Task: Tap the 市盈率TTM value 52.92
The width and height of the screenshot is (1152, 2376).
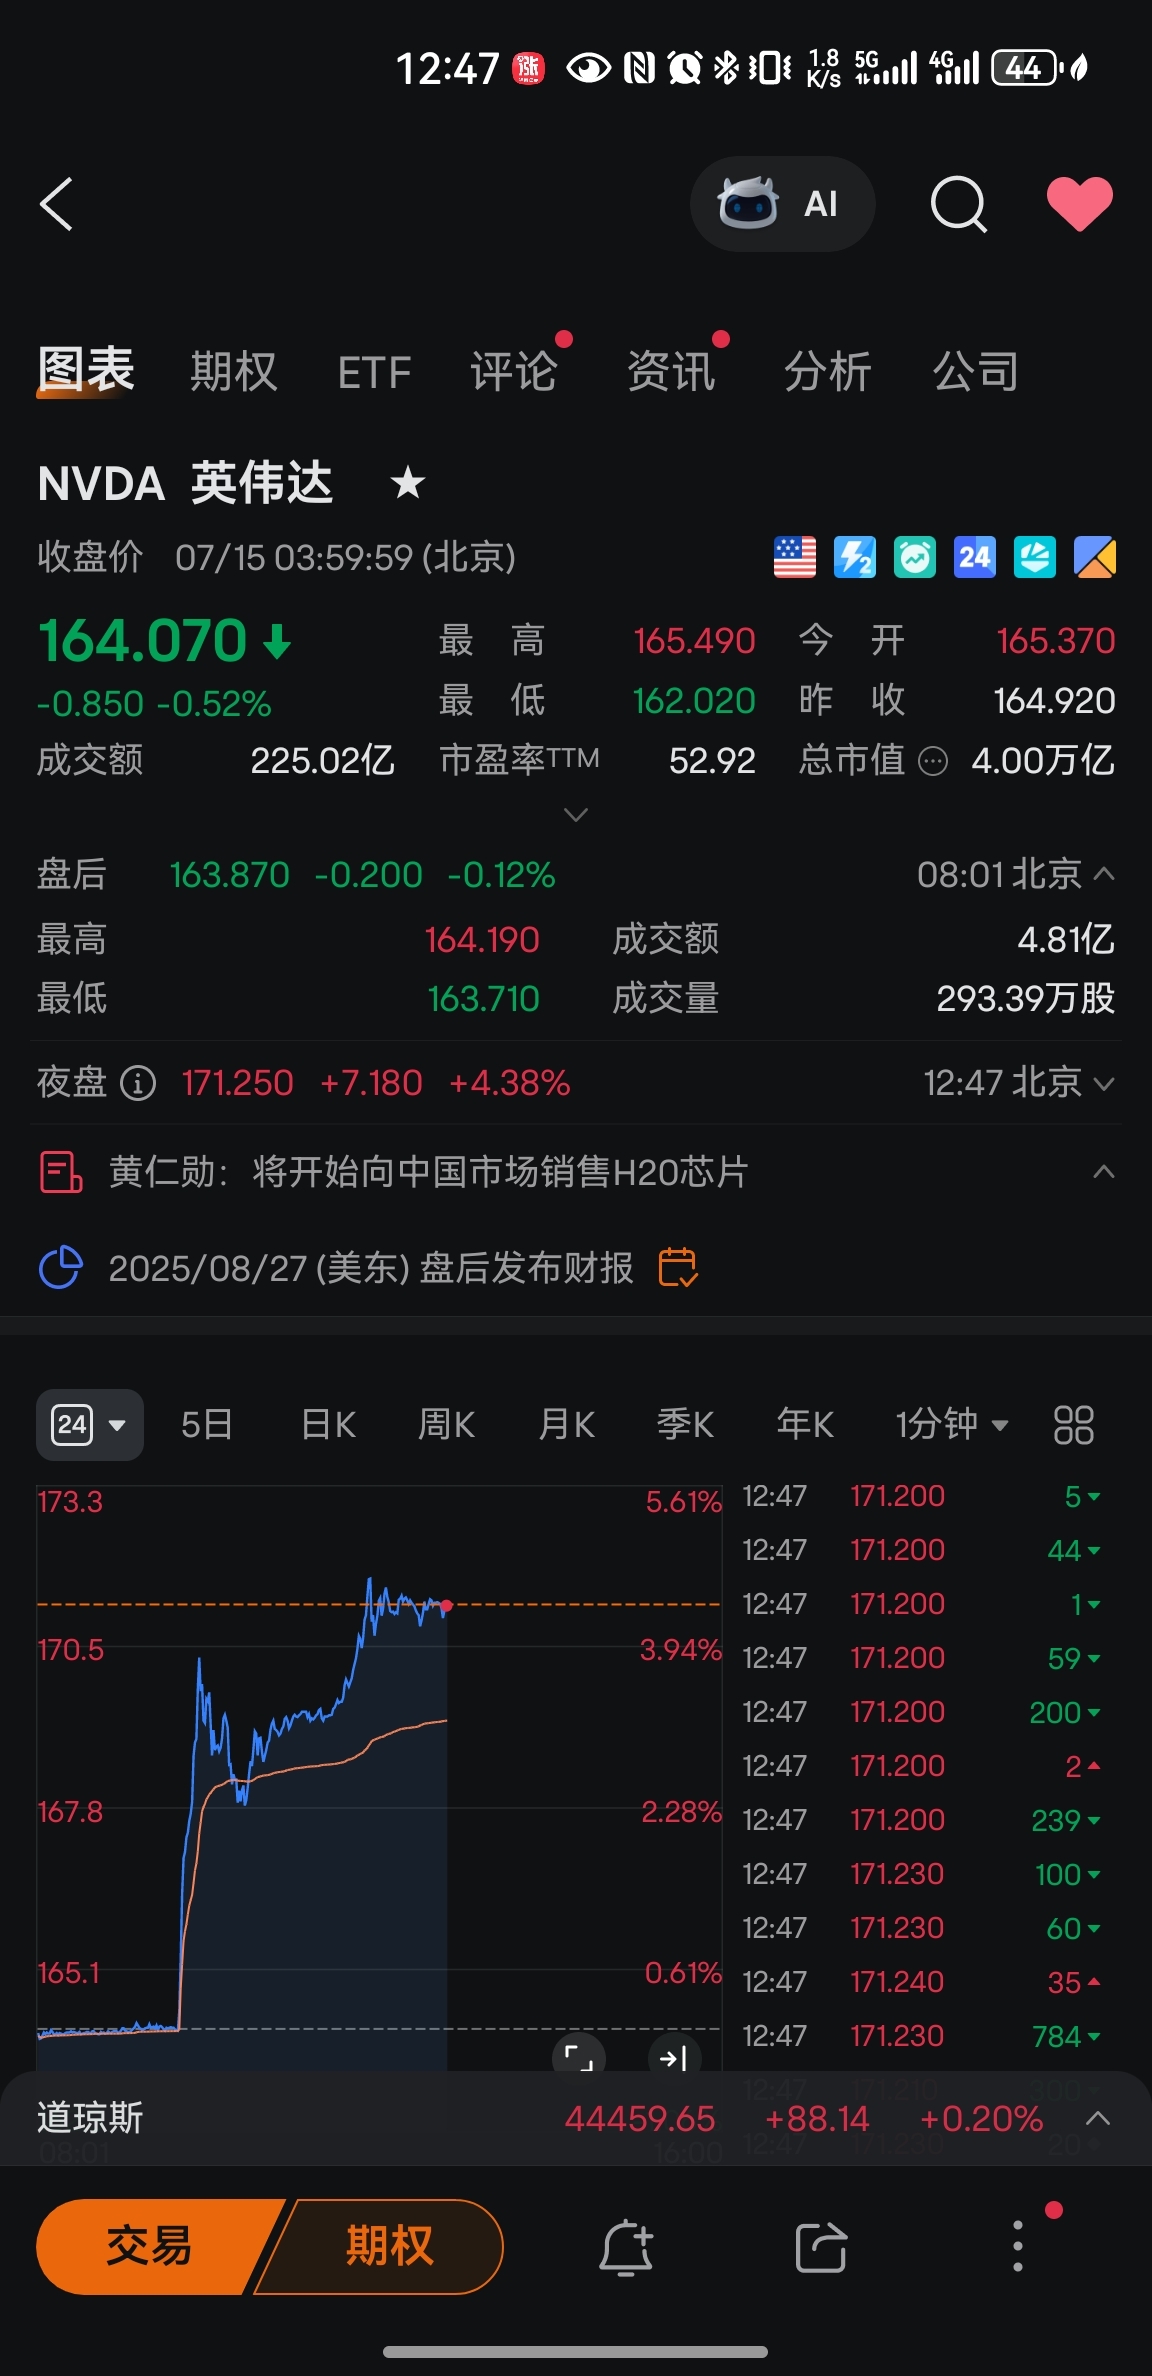Action: pyautogui.click(x=712, y=762)
